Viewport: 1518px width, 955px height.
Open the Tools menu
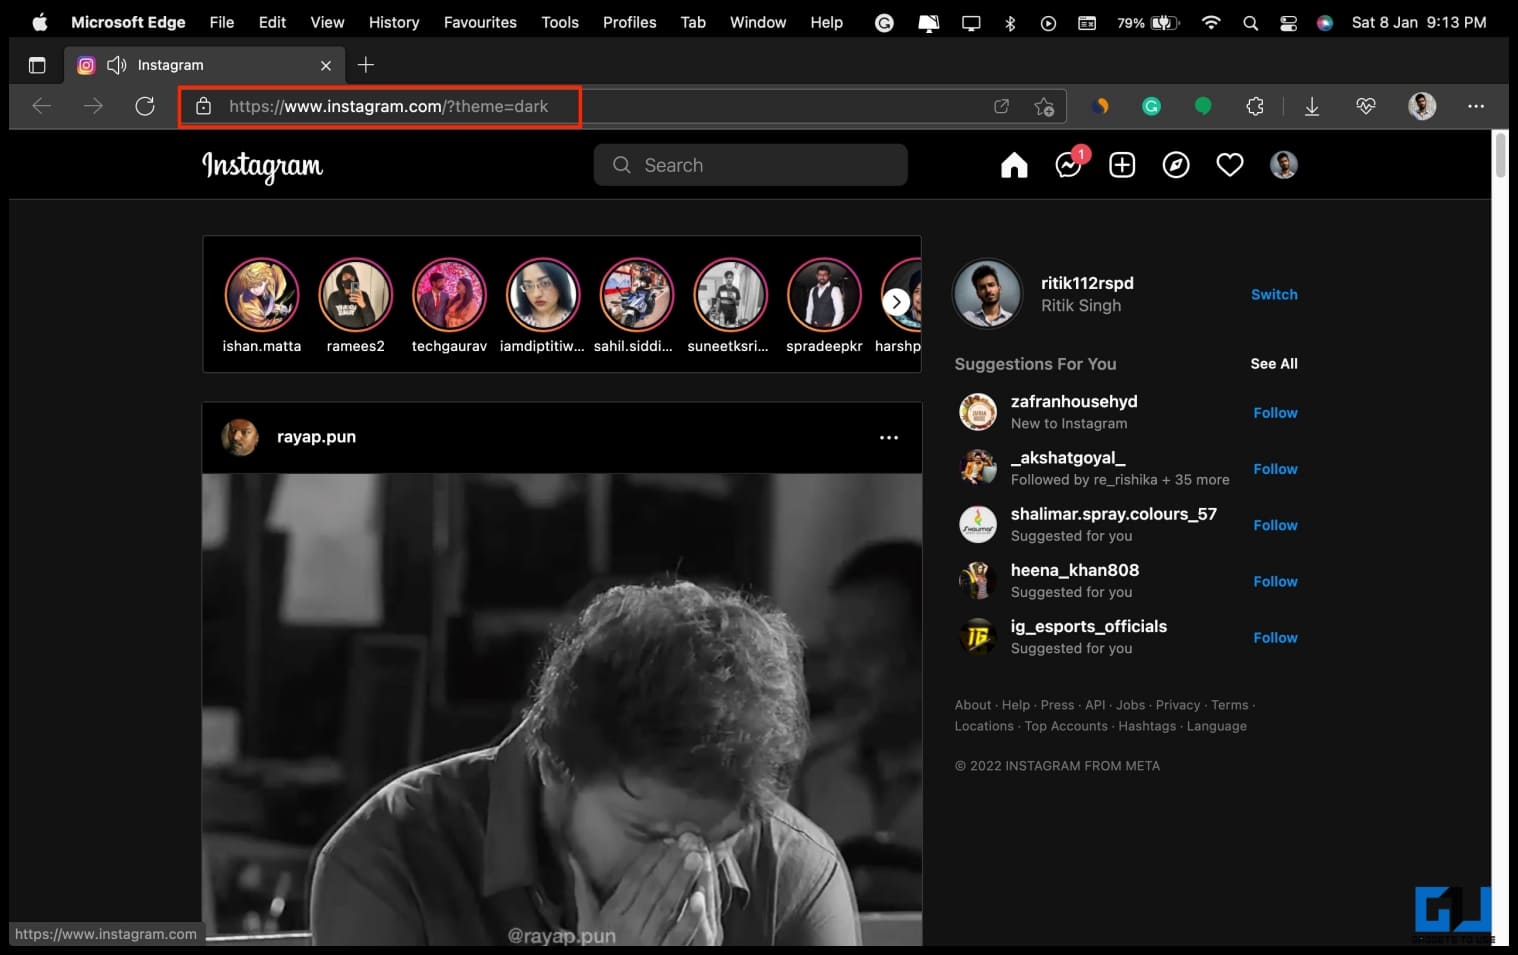pyautogui.click(x=560, y=22)
